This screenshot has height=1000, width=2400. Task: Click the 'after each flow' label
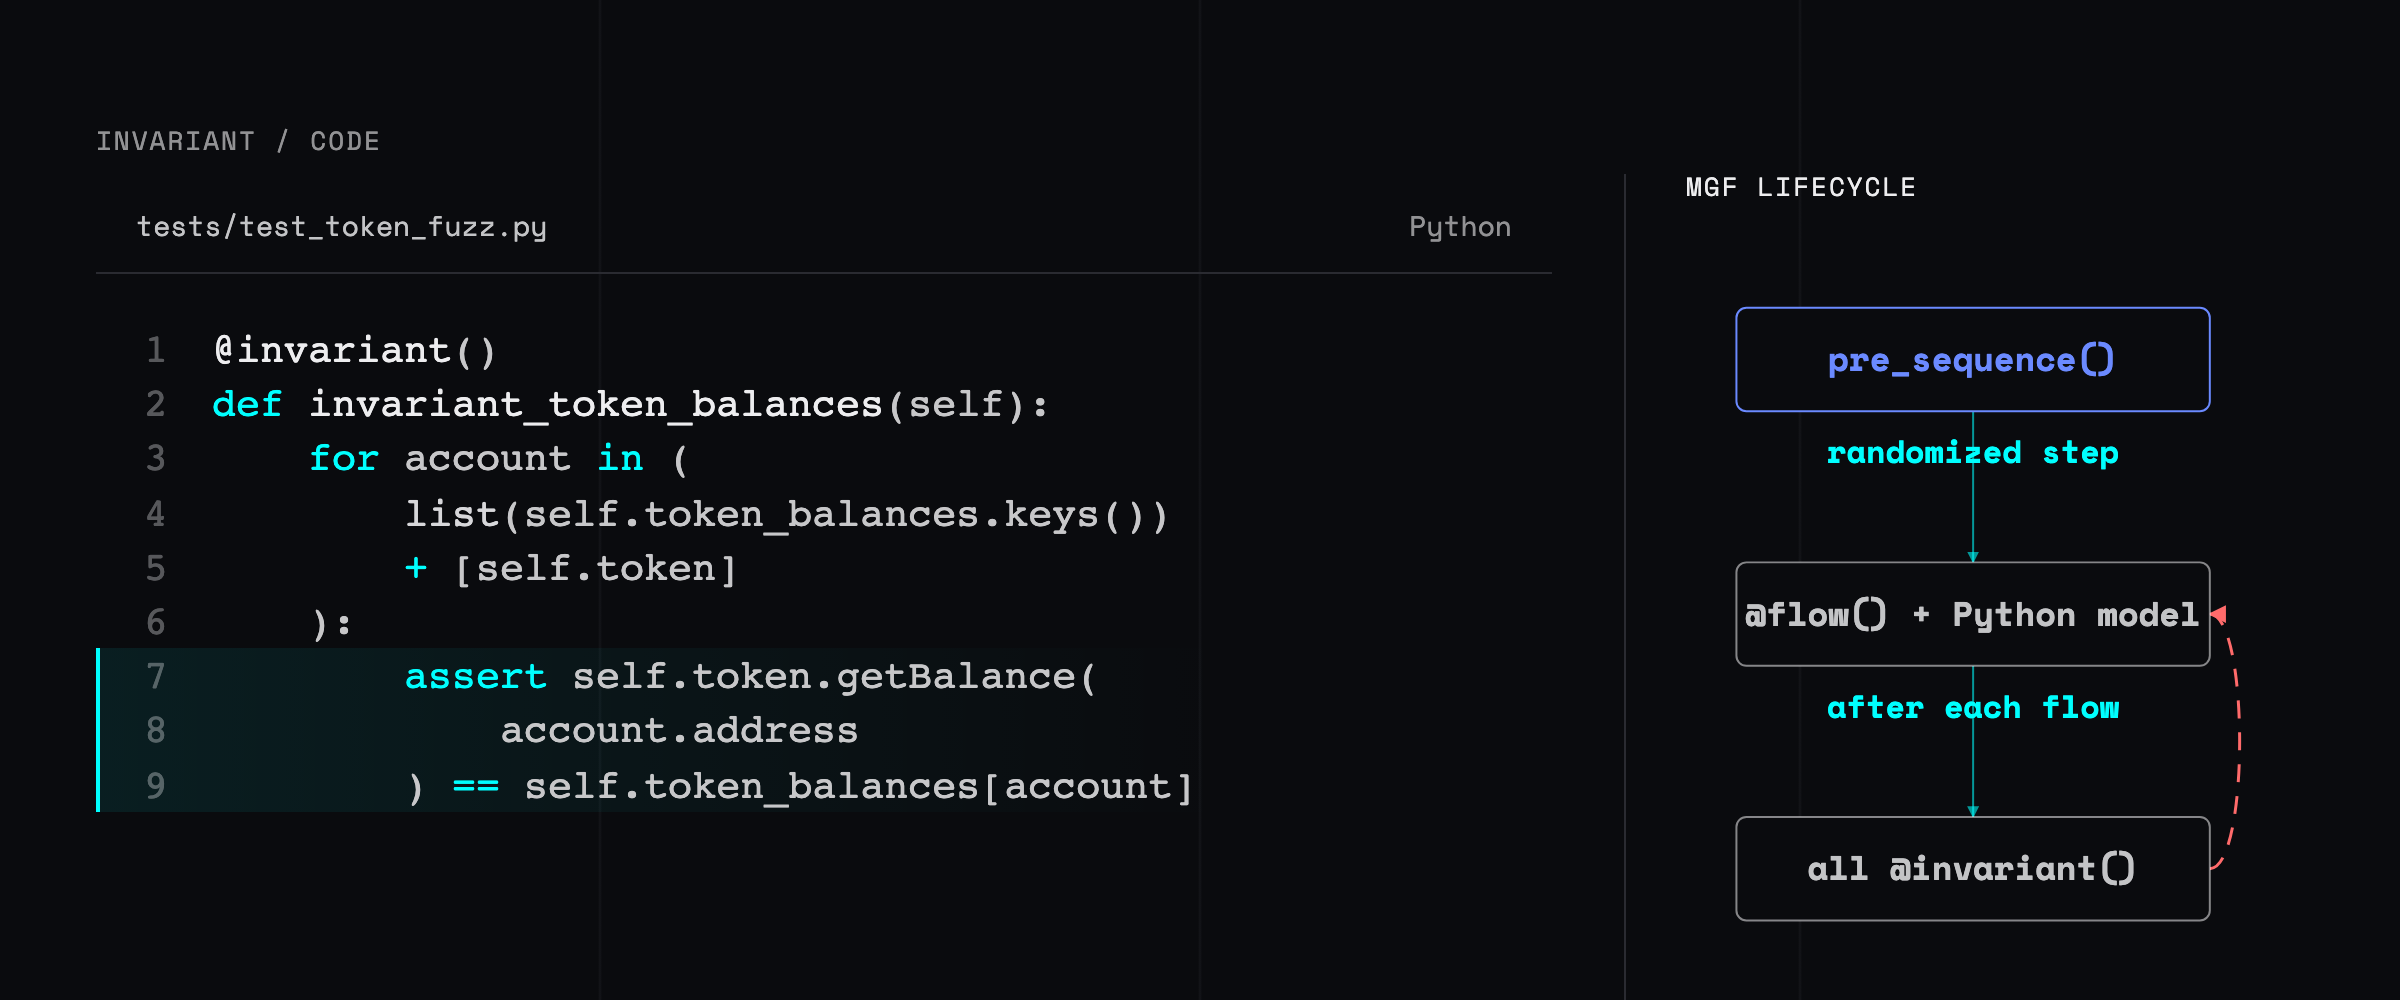[x=1972, y=708]
